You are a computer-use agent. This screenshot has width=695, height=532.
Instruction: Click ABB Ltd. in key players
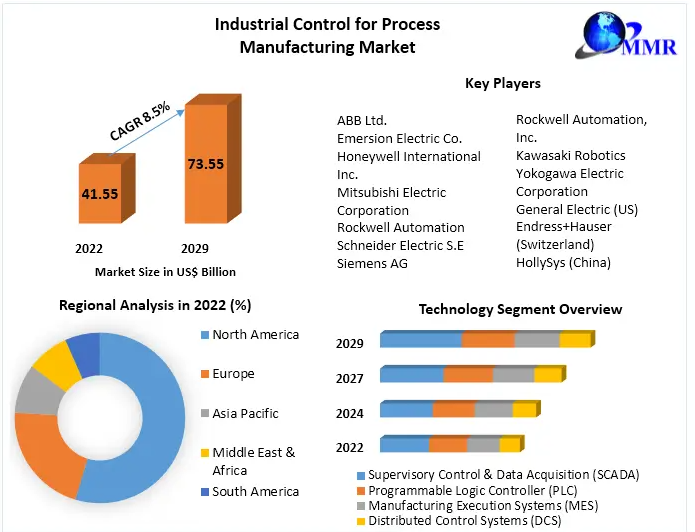pyautogui.click(x=362, y=121)
